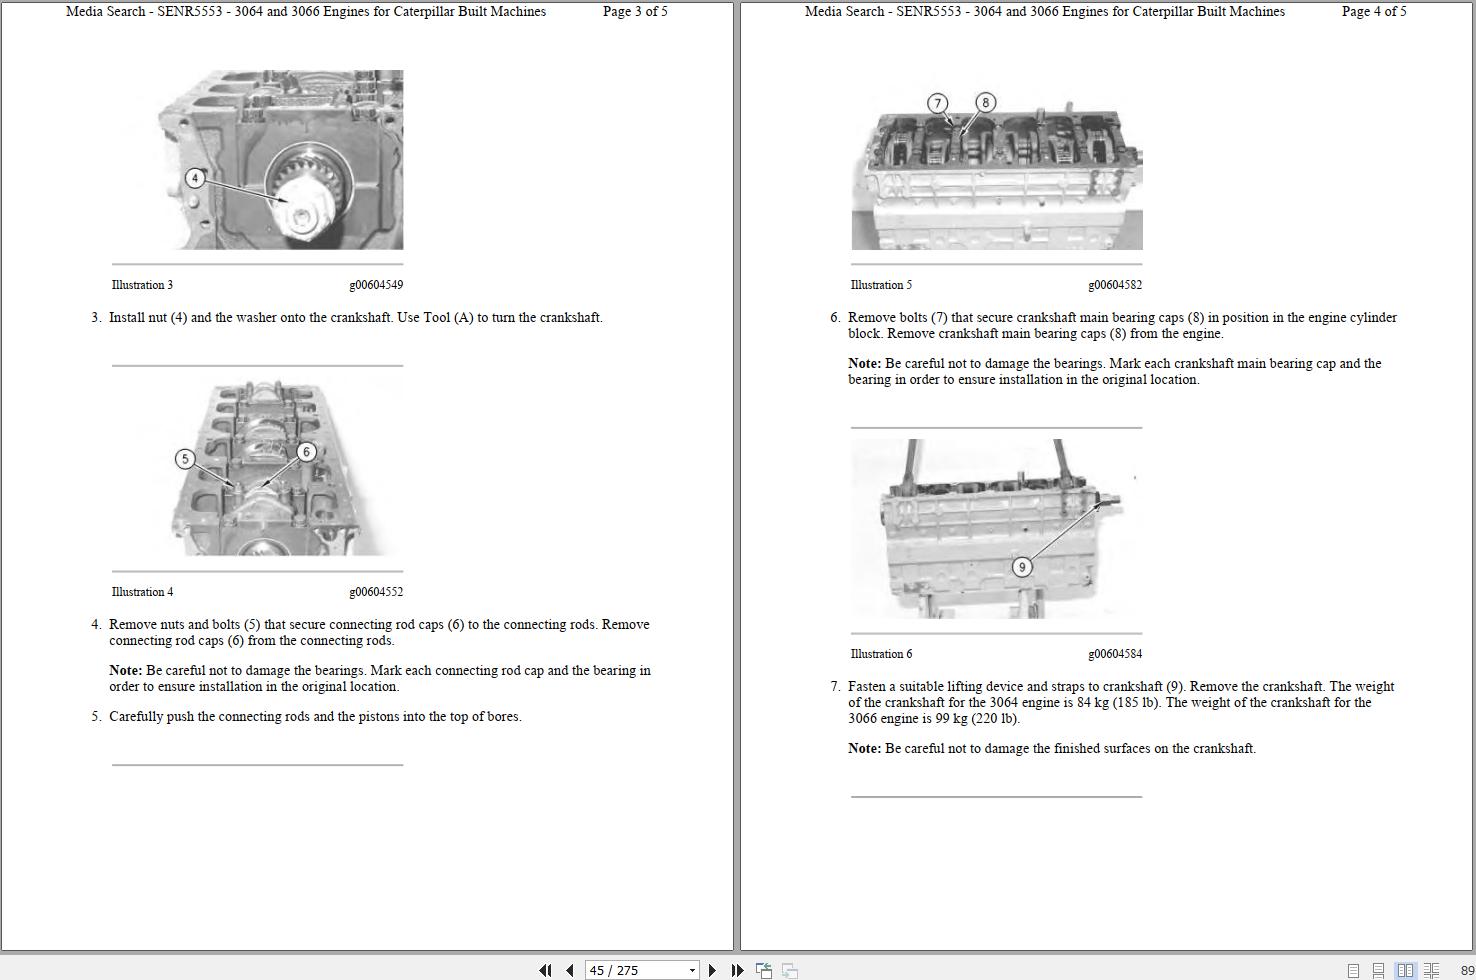The width and height of the screenshot is (1476, 980).
Task: Click the previous view navigation icon
Action: click(x=764, y=970)
